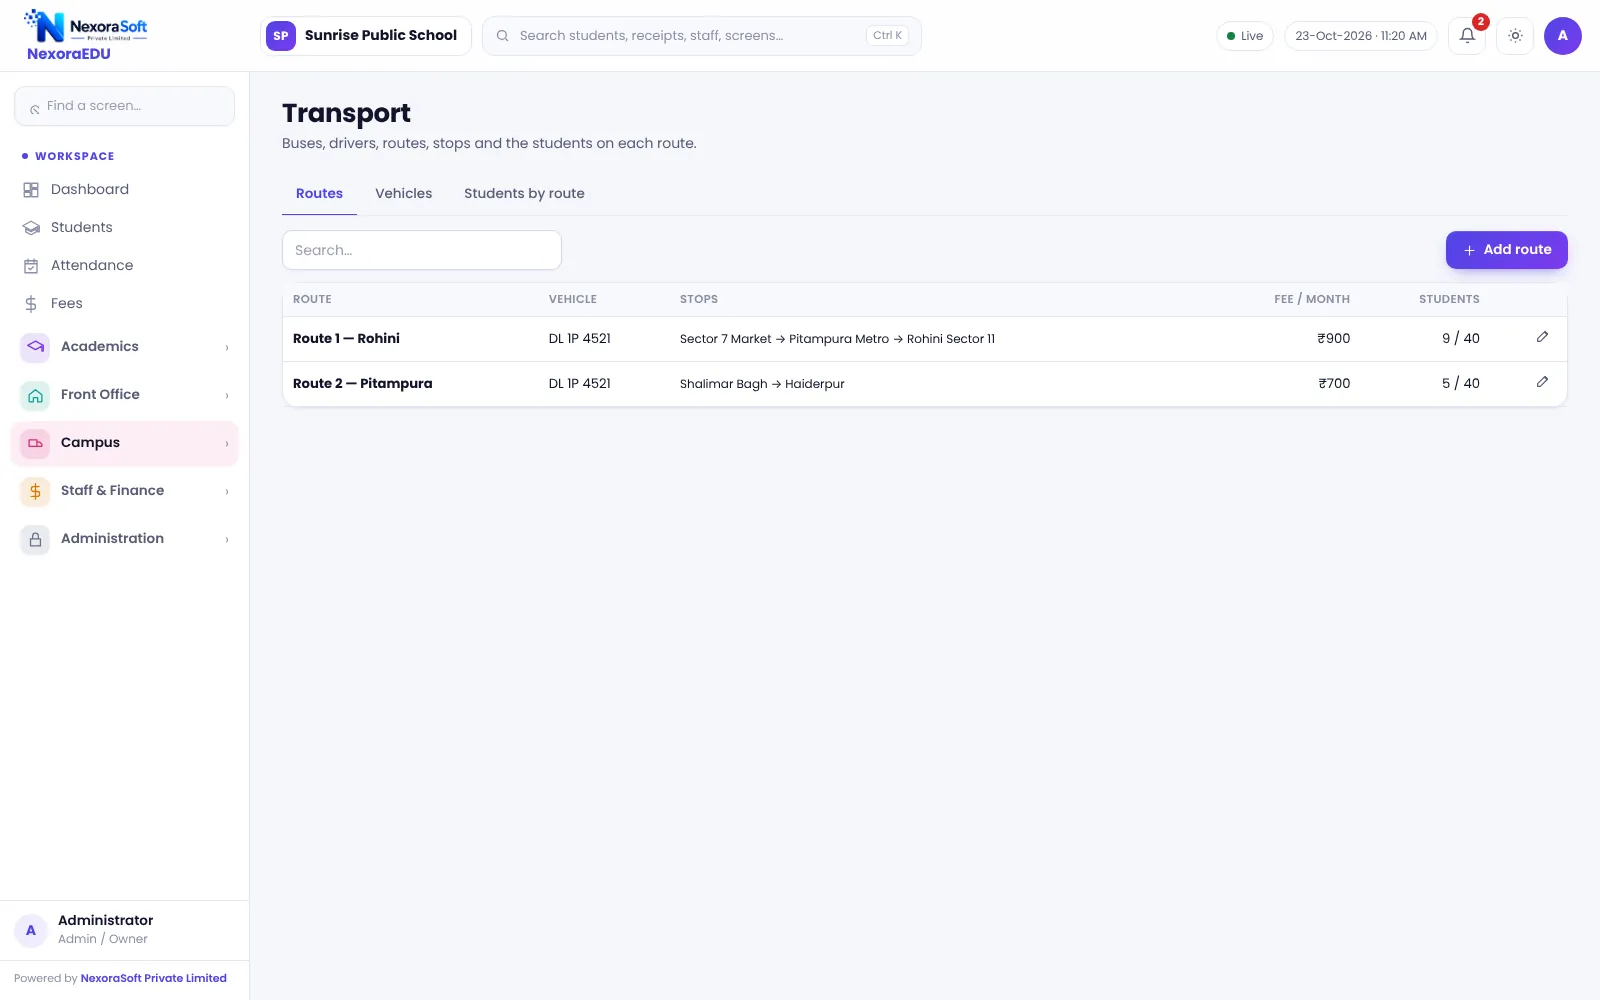Toggle the light/dark theme sun icon
This screenshot has height=1000, width=1600.
[1515, 36]
